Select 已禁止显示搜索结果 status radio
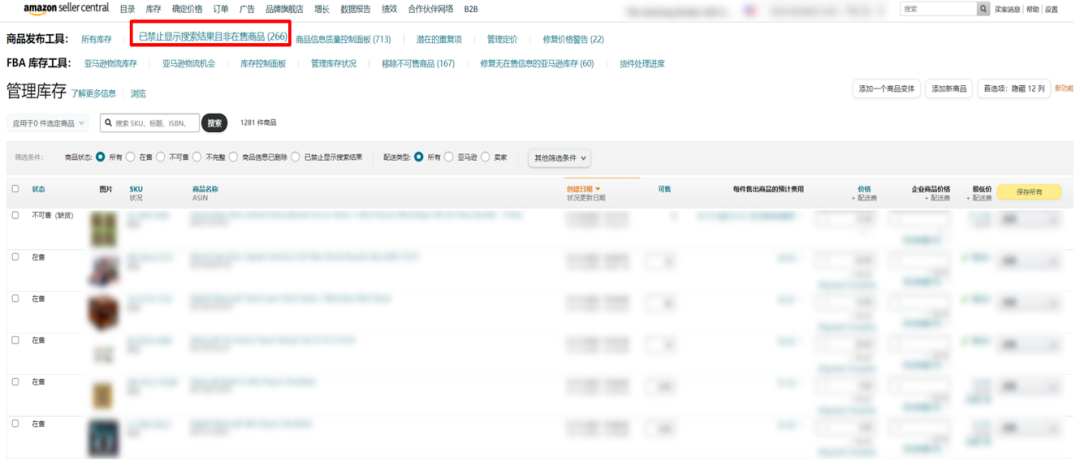1080x473 pixels. point(295,157)
